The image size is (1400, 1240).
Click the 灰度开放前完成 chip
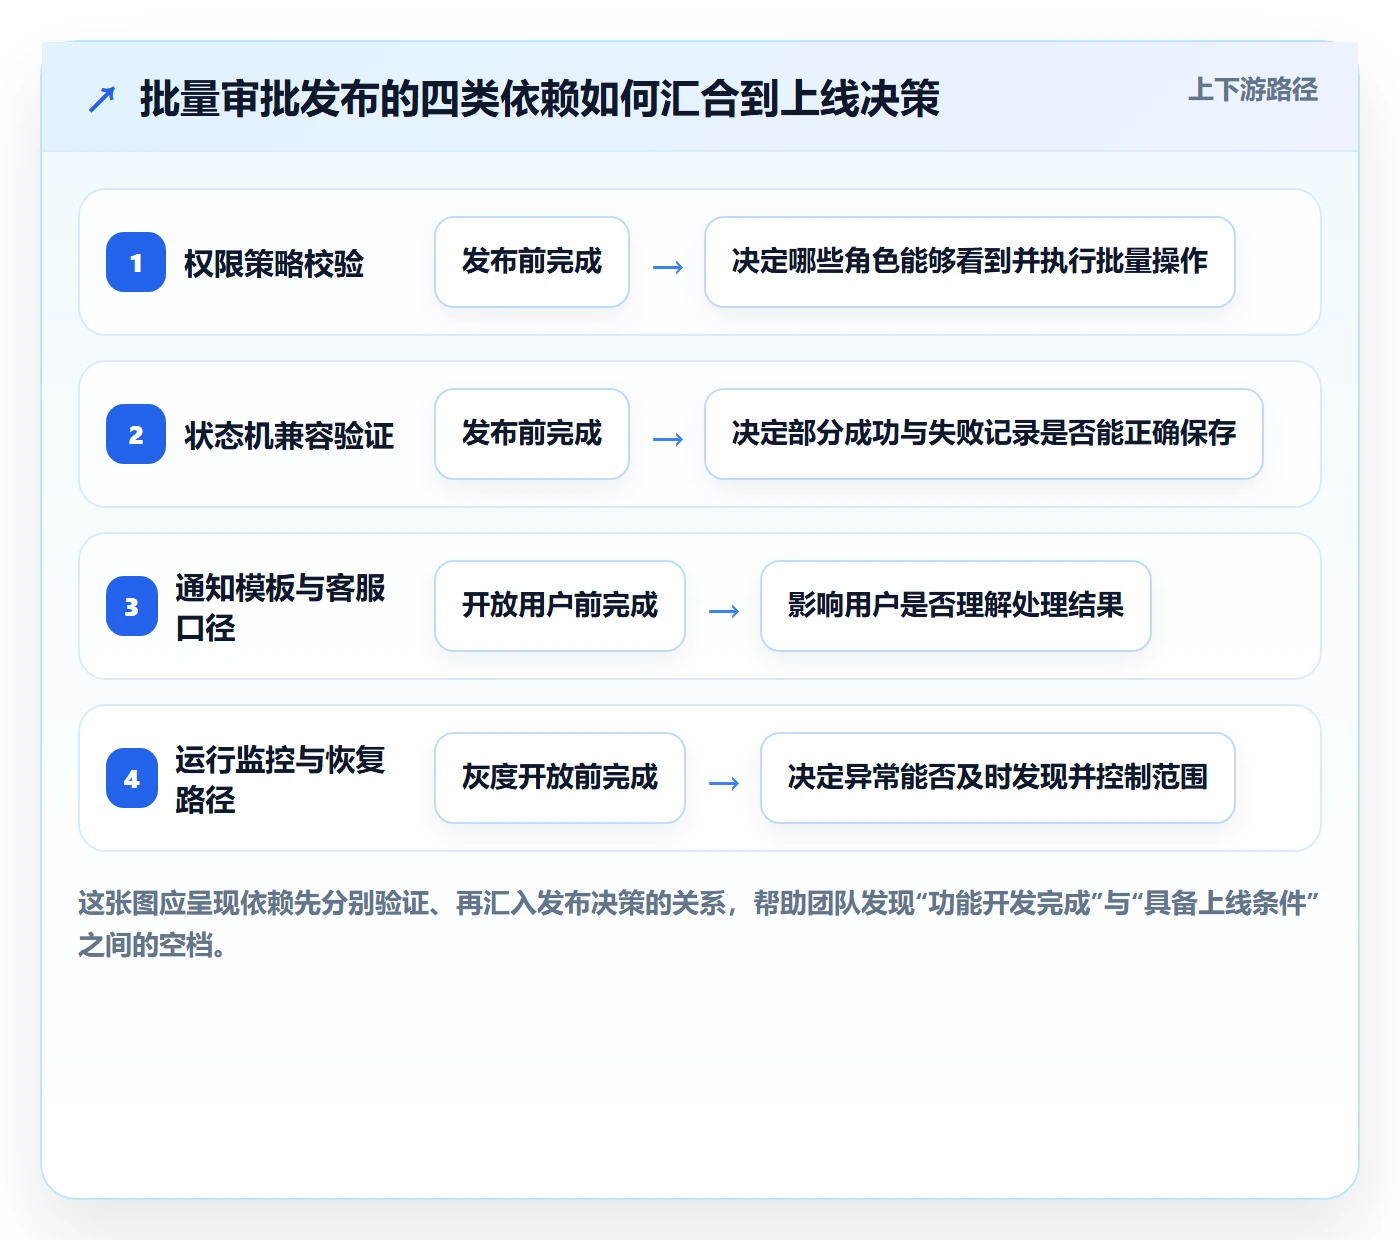pos(560,778)
